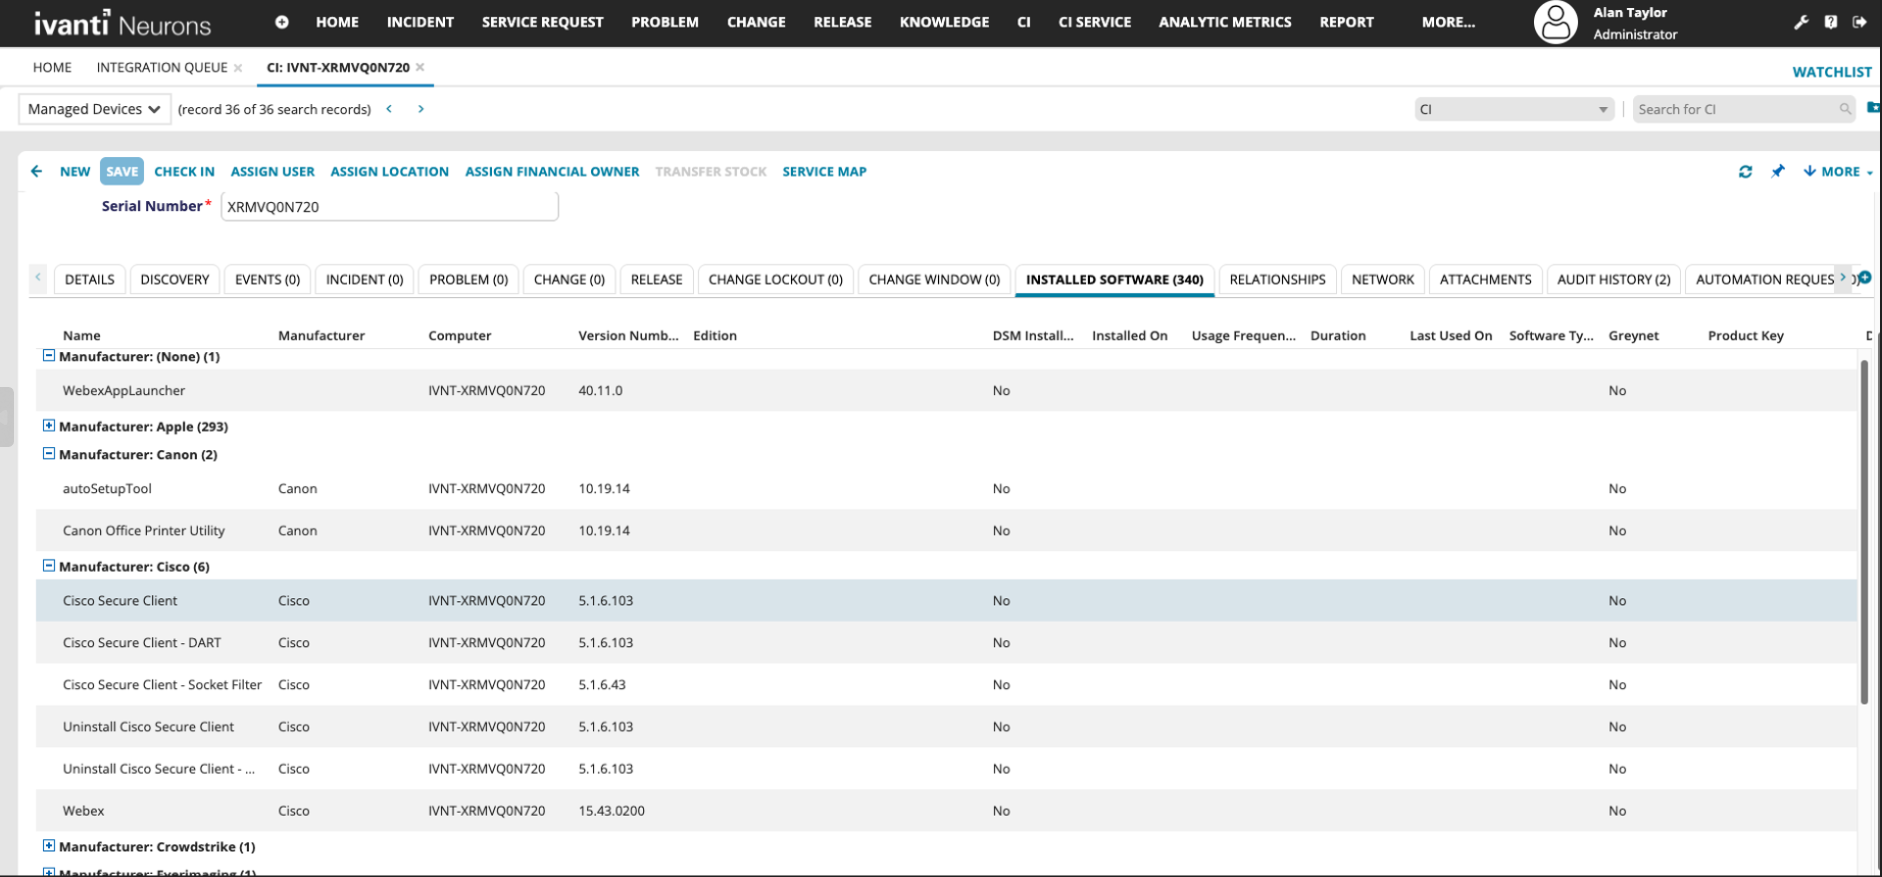Switch to the RELATIONSHIPS tab
This screenshot has height=877, width=1882.
(x=1276, y=280)
